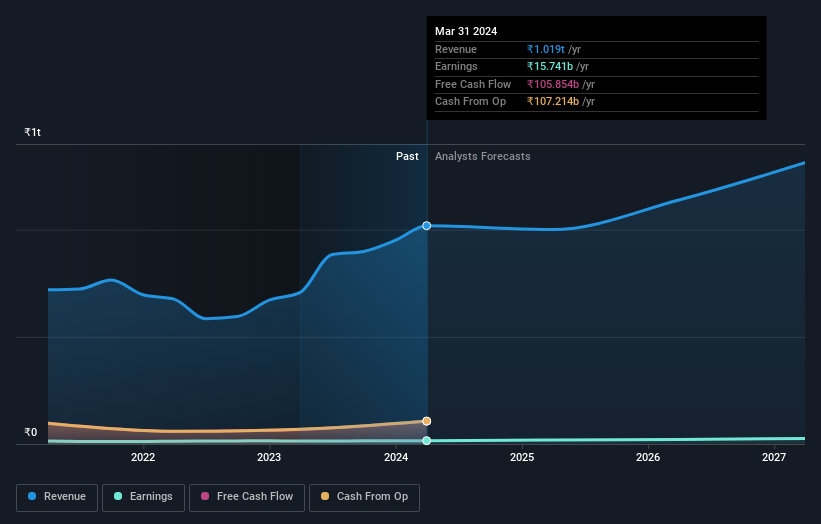Viewport: 821px width, 524px height.
Task: Select the 2025 x-axis label
Action: point(522,457)
